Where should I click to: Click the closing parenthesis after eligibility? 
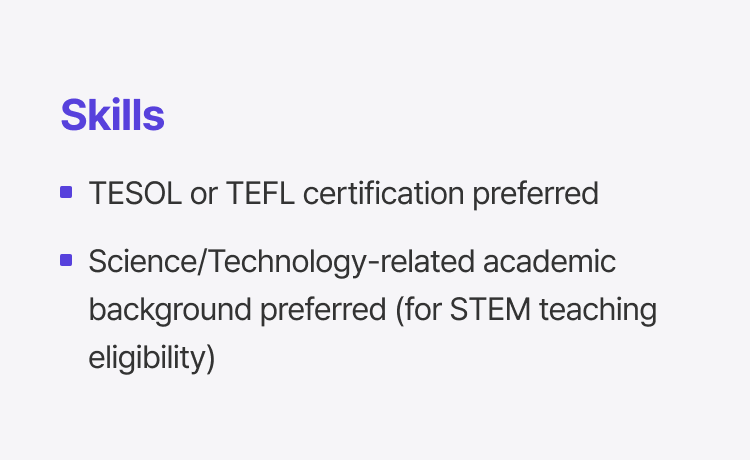[x=210, y=358]
